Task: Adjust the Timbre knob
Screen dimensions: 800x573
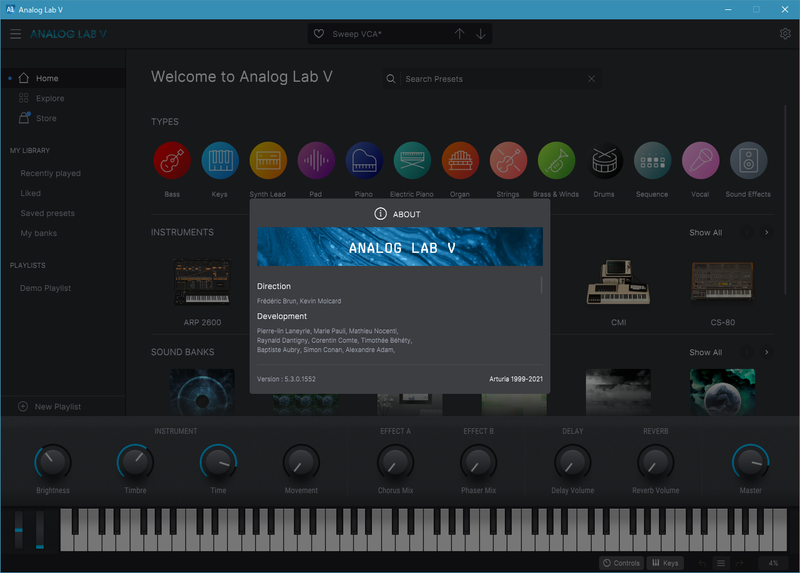Action: point(135,462)
